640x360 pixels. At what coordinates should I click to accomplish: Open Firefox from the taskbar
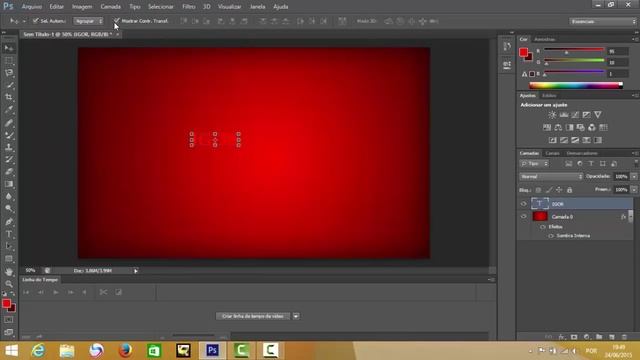(x=125, y=351)
